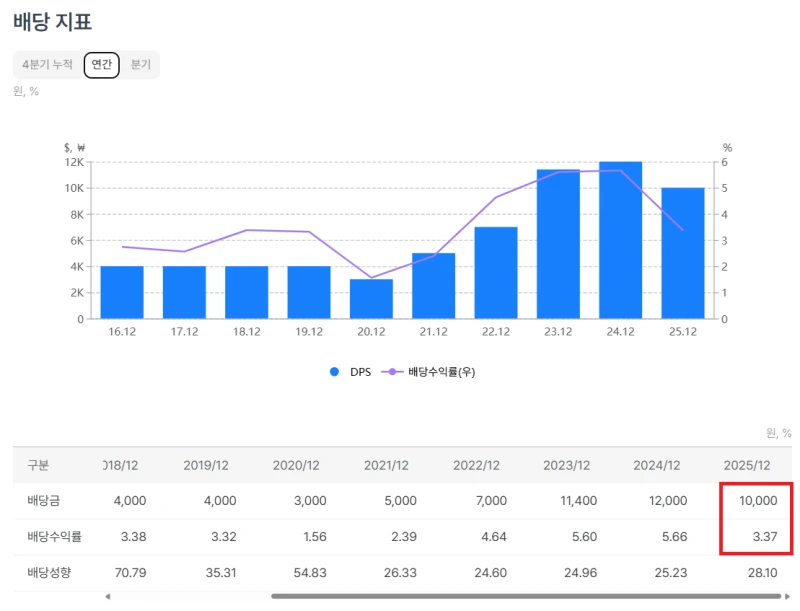The width and height of the screenshot is (800, 611).
Task: Click the 25.23 배당성향 cell
Action: pyautogui.click(x=671, y=573)
